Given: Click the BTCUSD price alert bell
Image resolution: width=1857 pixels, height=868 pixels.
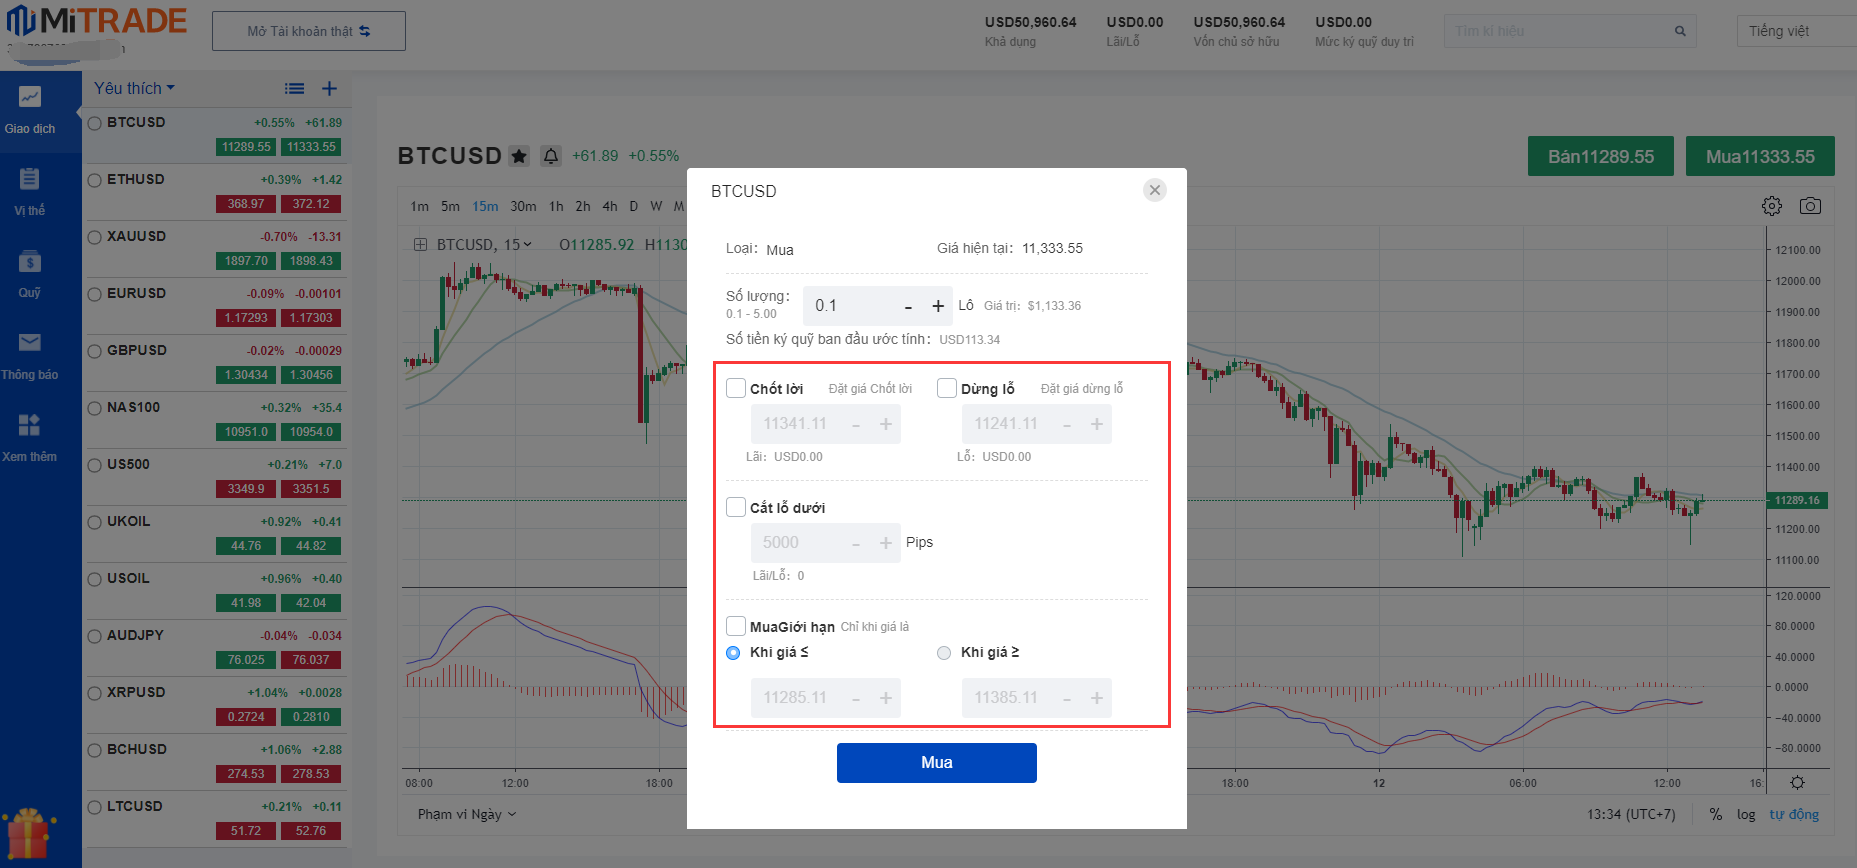Looking at the screenshot, I should (x=551, y=156).
